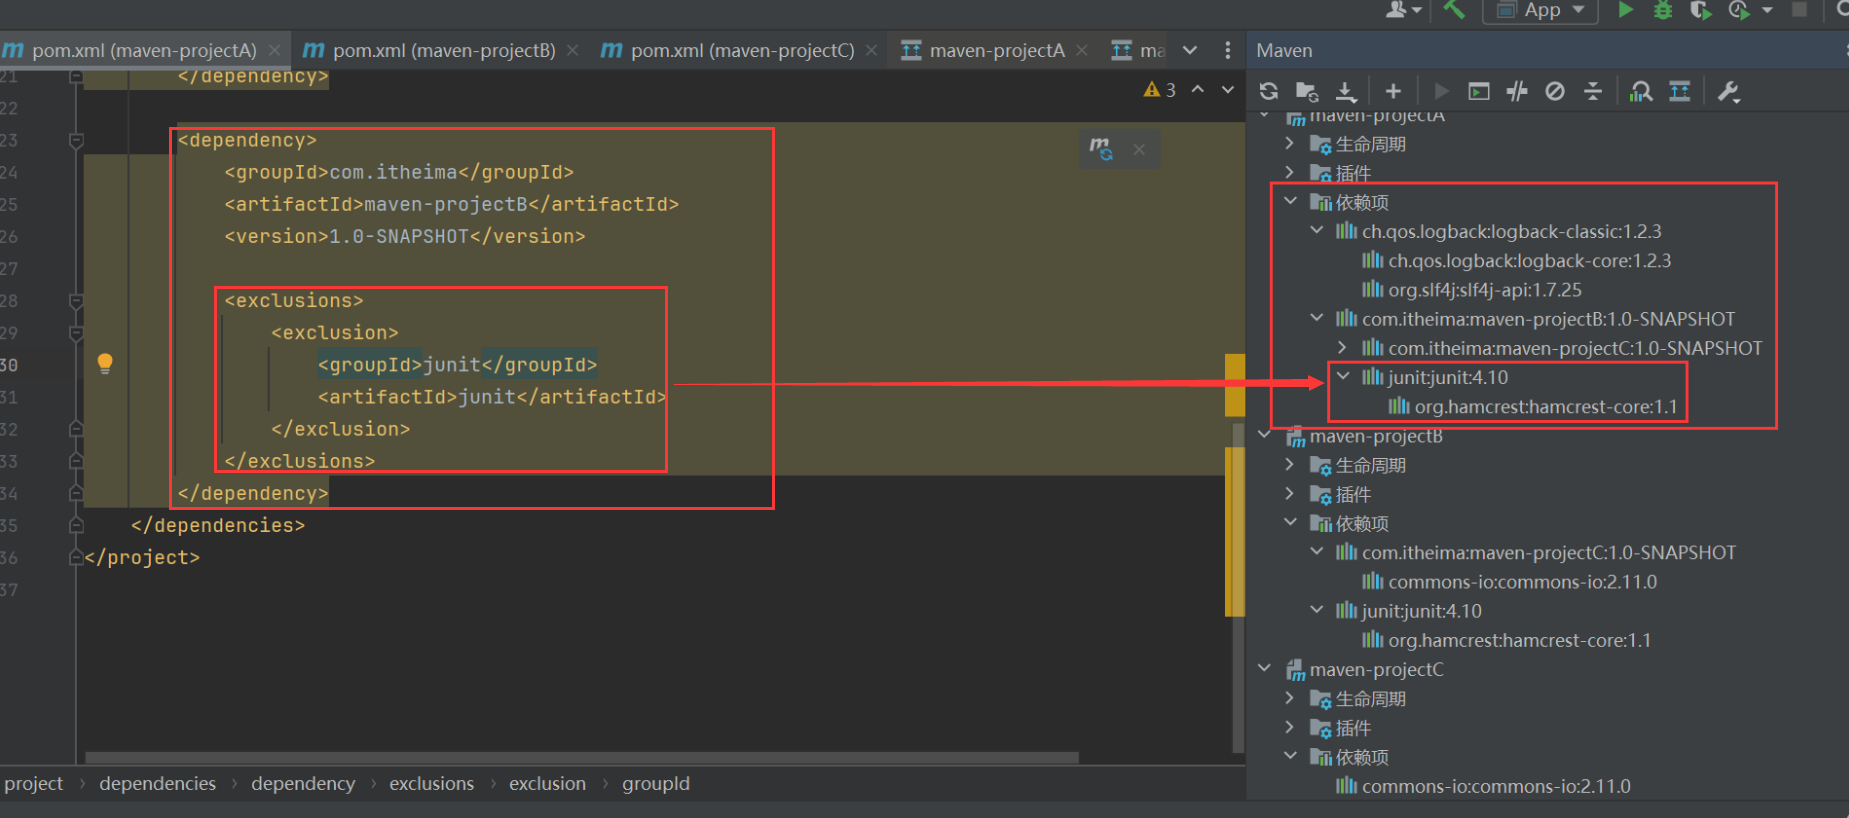This screenshot has height=818, width=1849.
Task: Collapse all nodes in Maven tree
Action: (1593, 91)
